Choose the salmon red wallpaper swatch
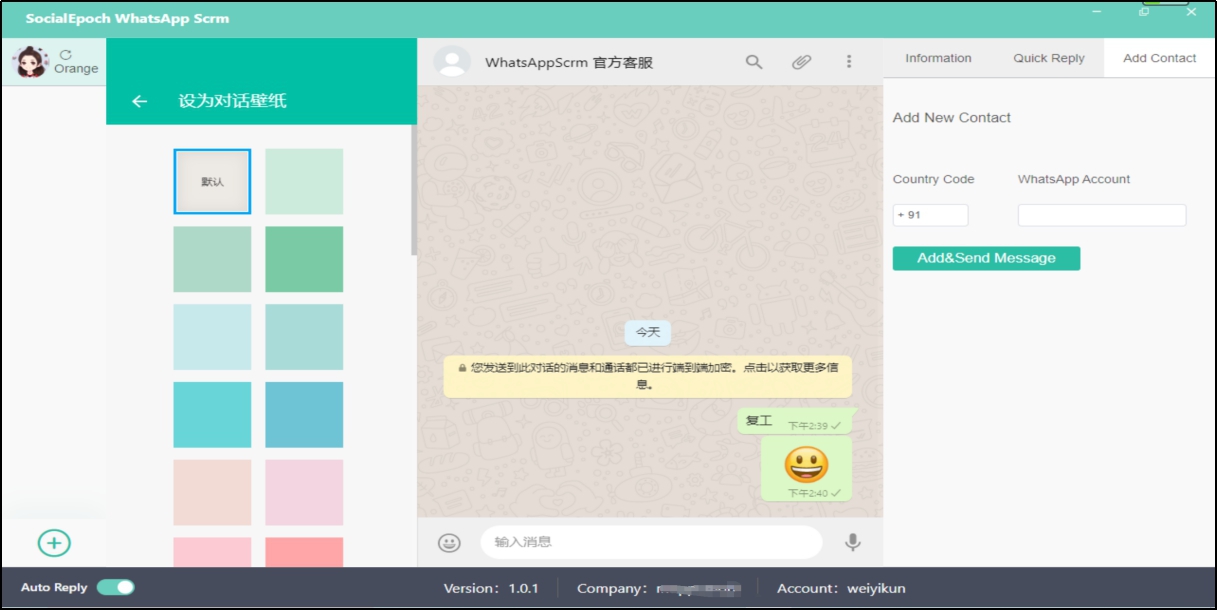This screenshot has height=611, width=1219. 304,552
